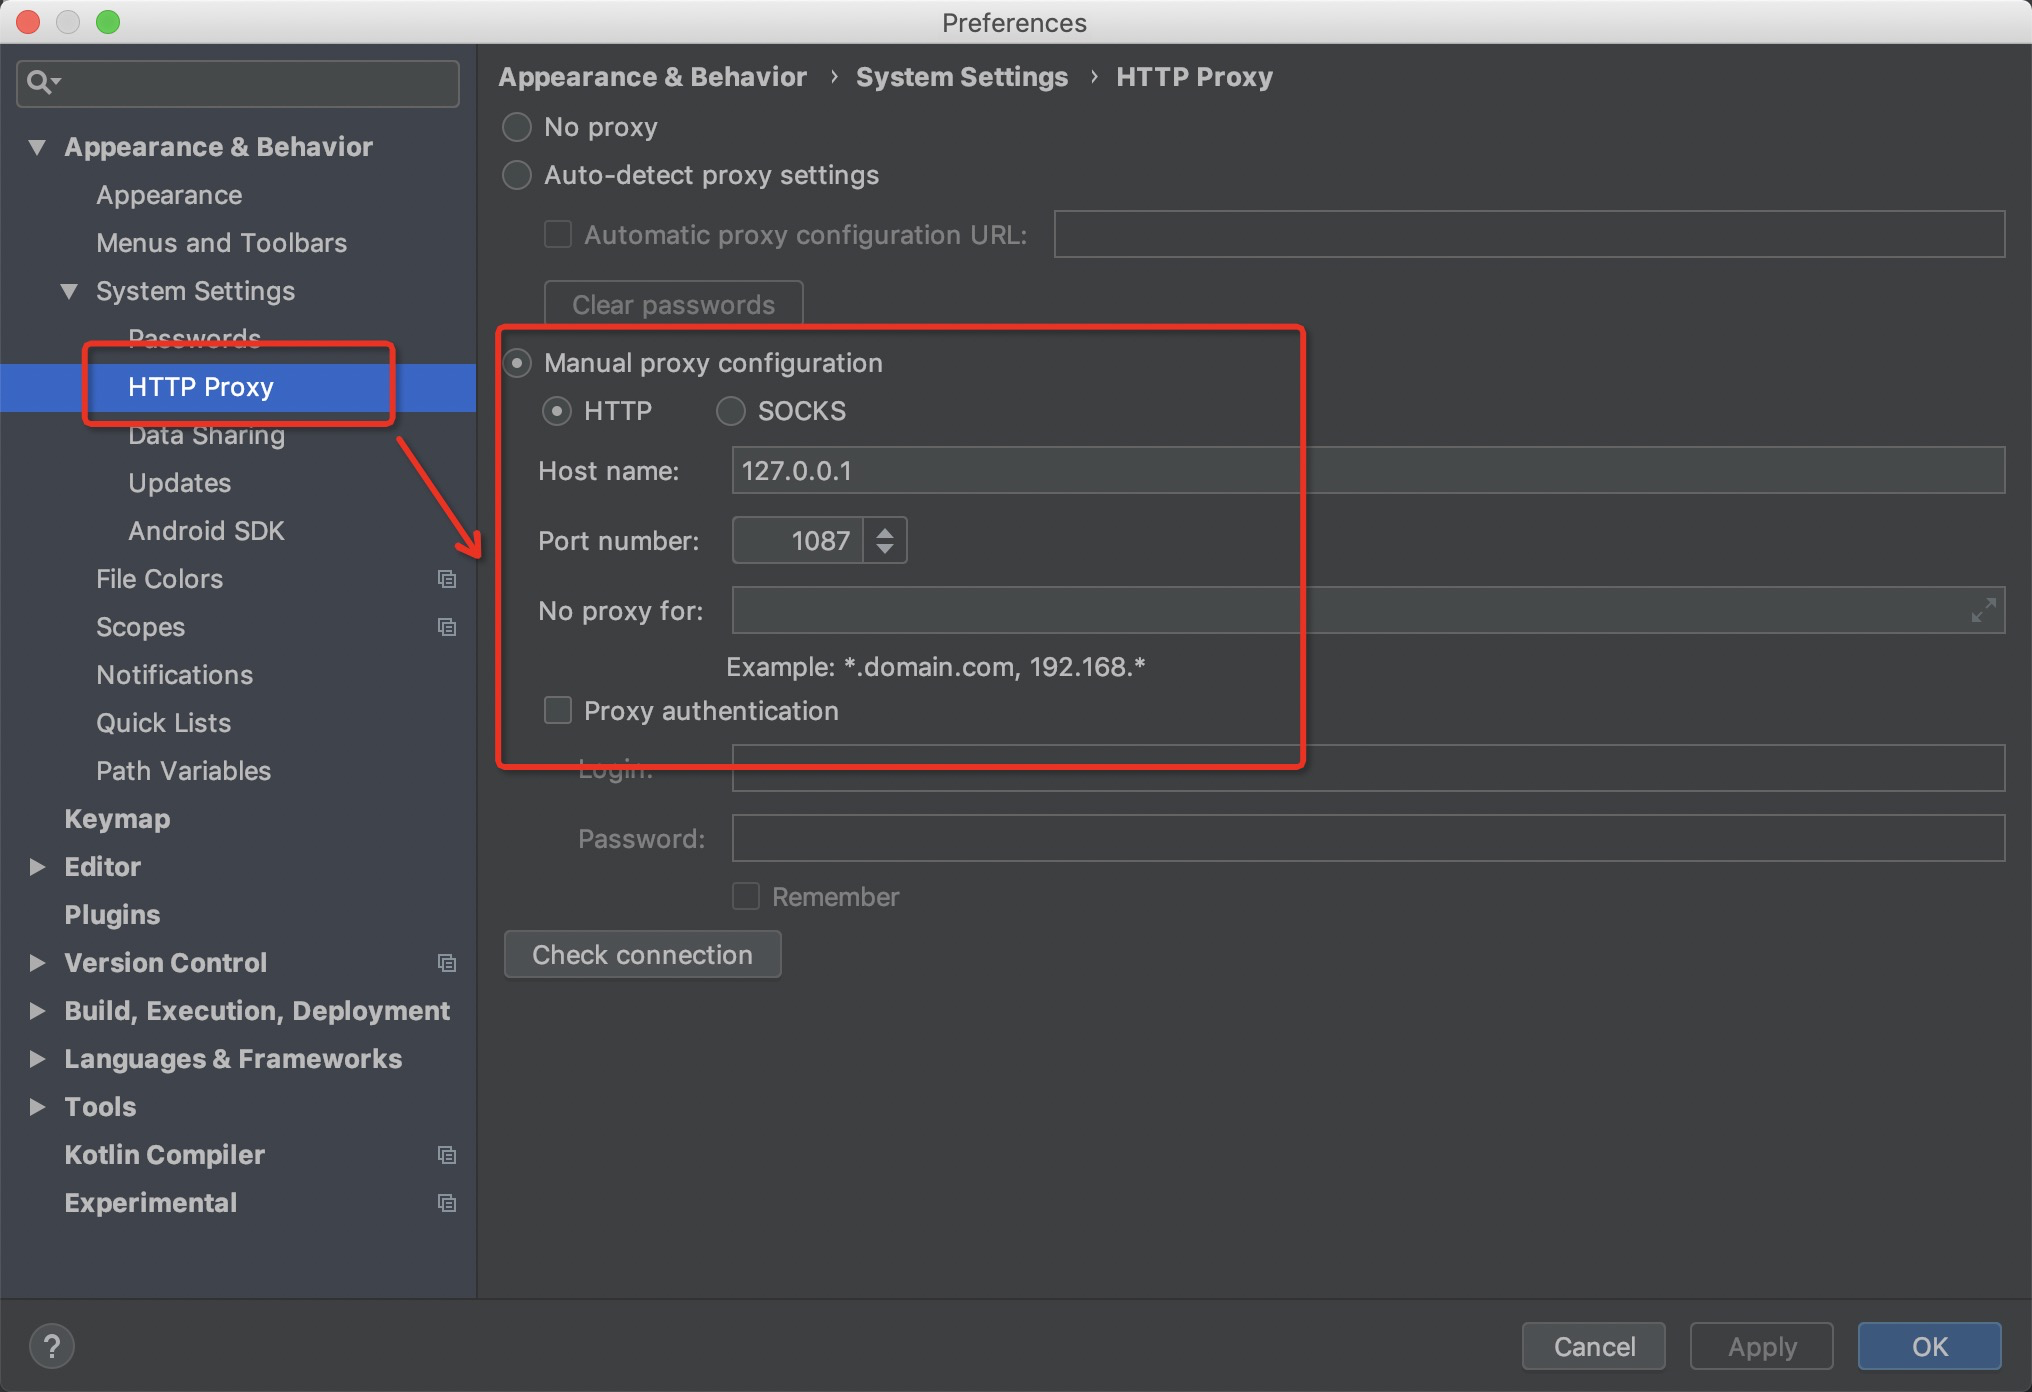Click the Port number field
The width and height of the screenshot is (2032, 1392).
pyautogui.click(x=798, y=541)
